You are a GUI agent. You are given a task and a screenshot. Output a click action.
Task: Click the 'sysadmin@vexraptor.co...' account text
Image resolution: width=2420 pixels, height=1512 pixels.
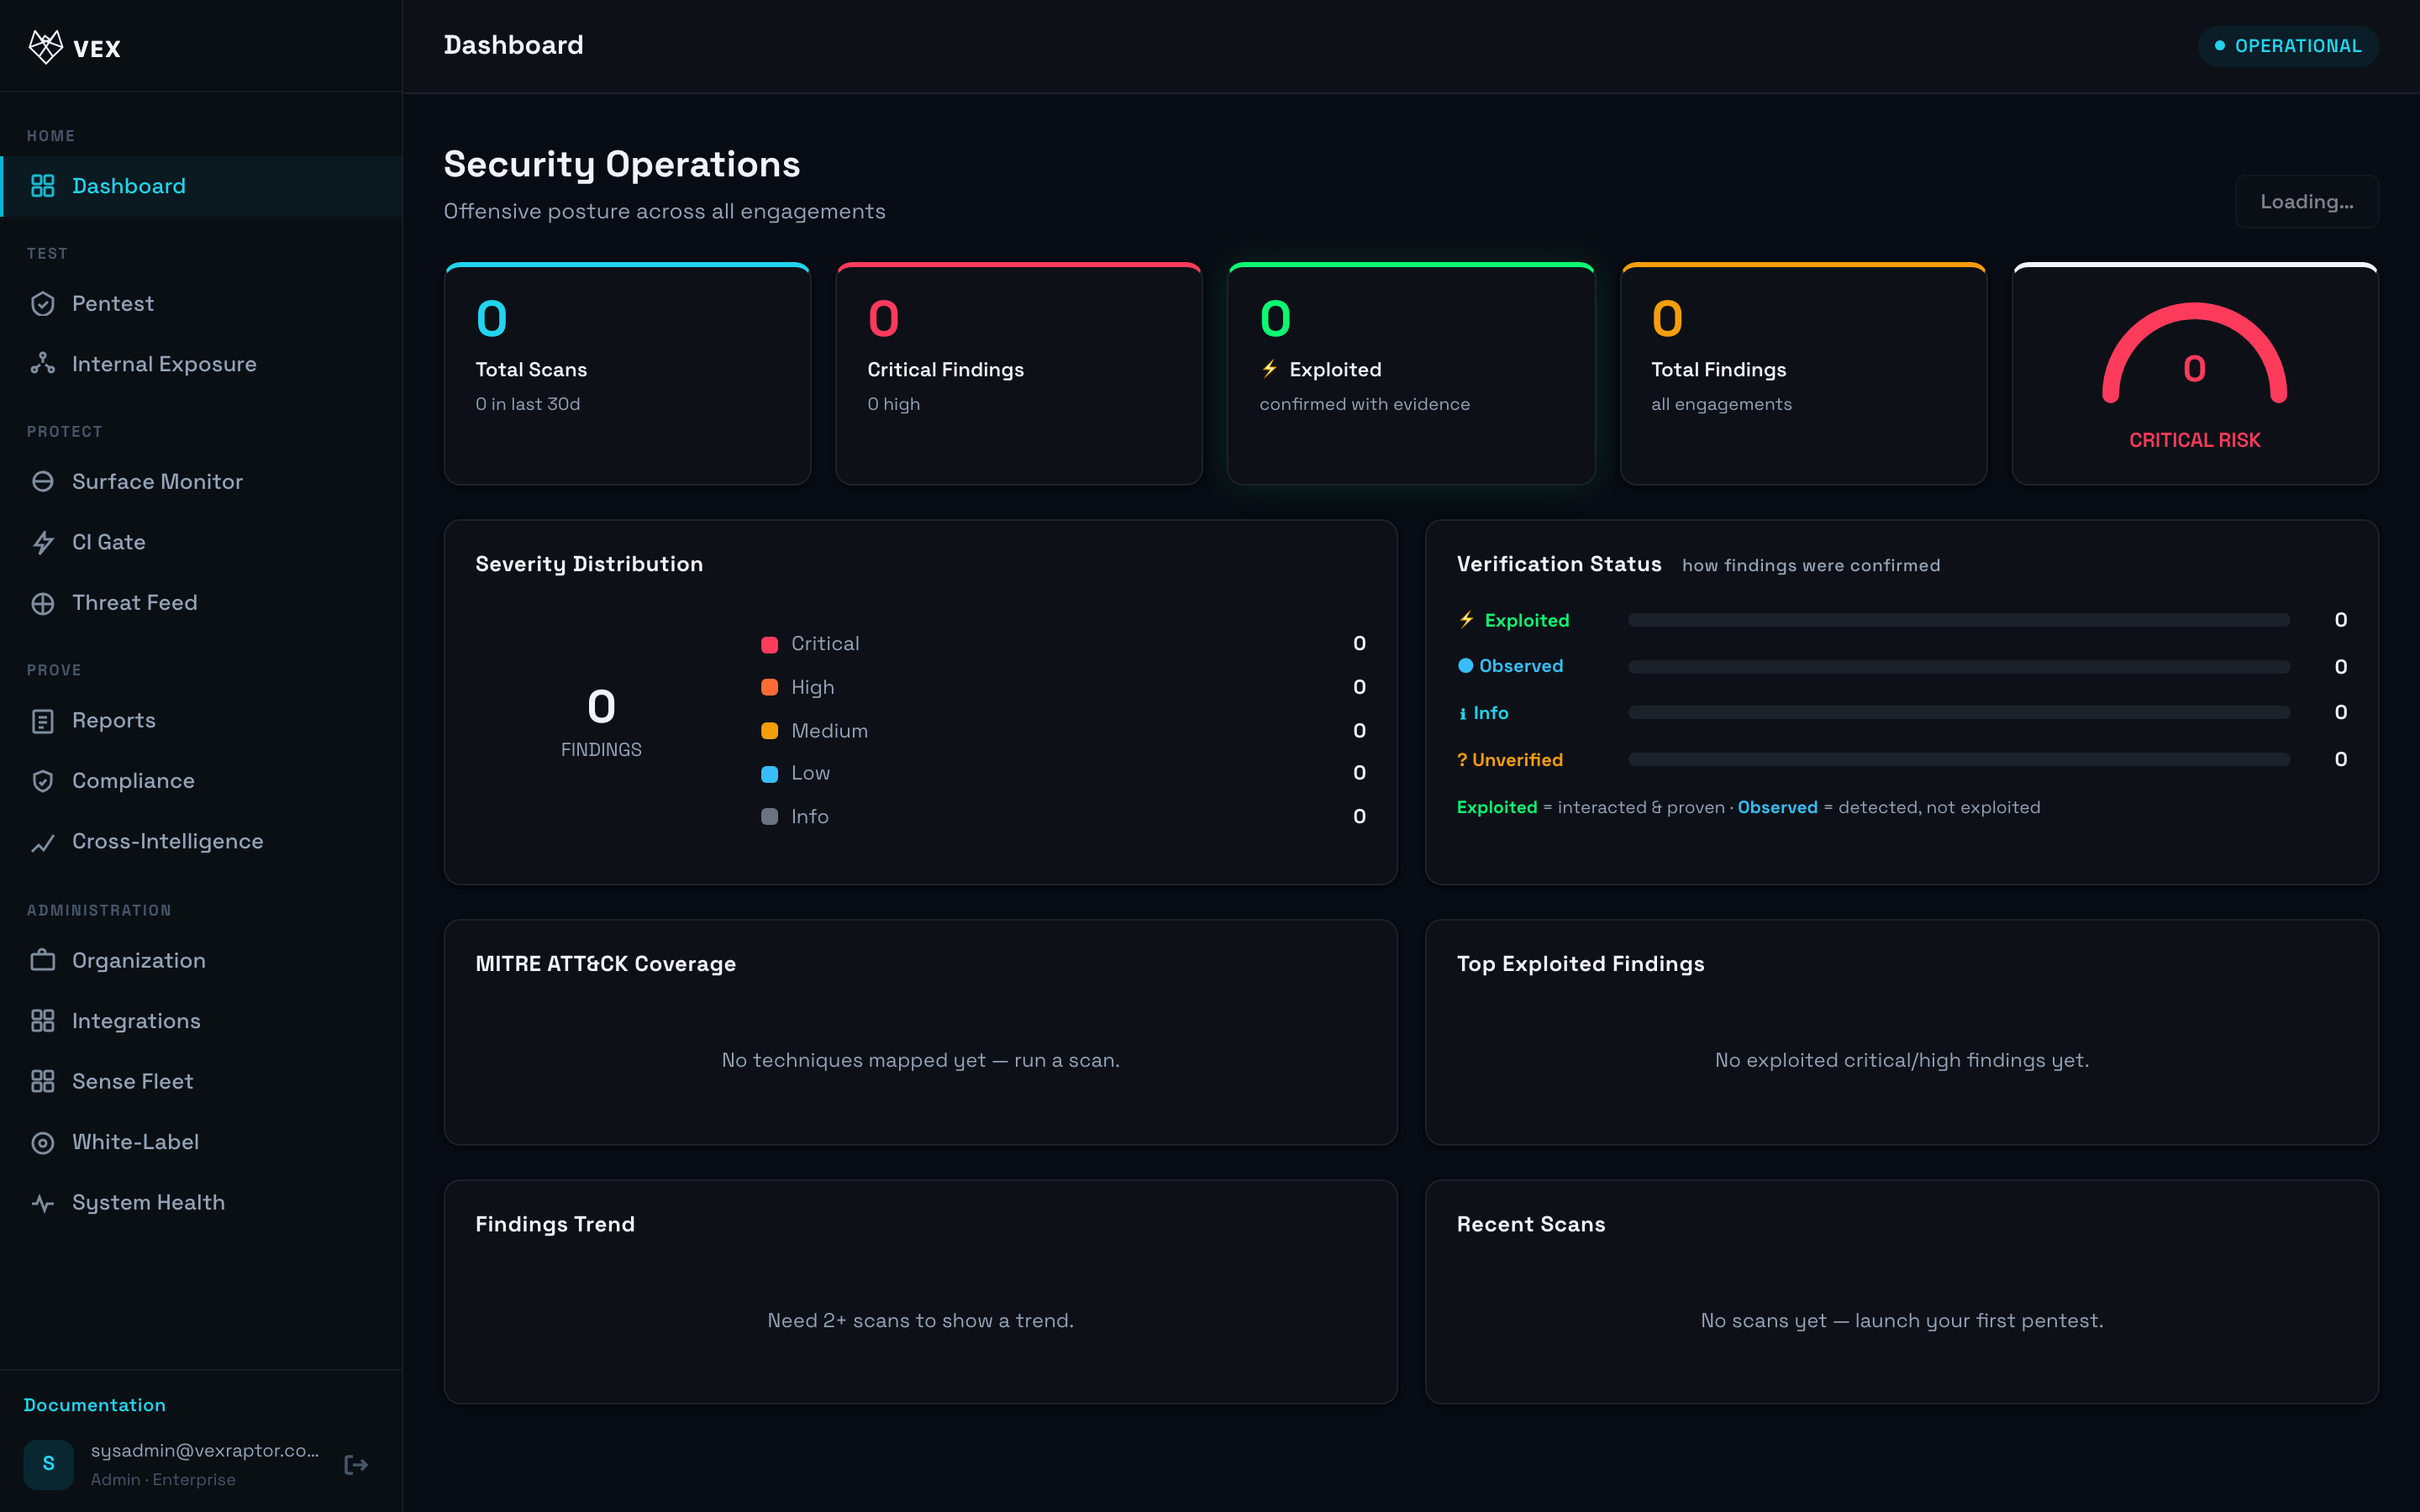(205, 1451)
